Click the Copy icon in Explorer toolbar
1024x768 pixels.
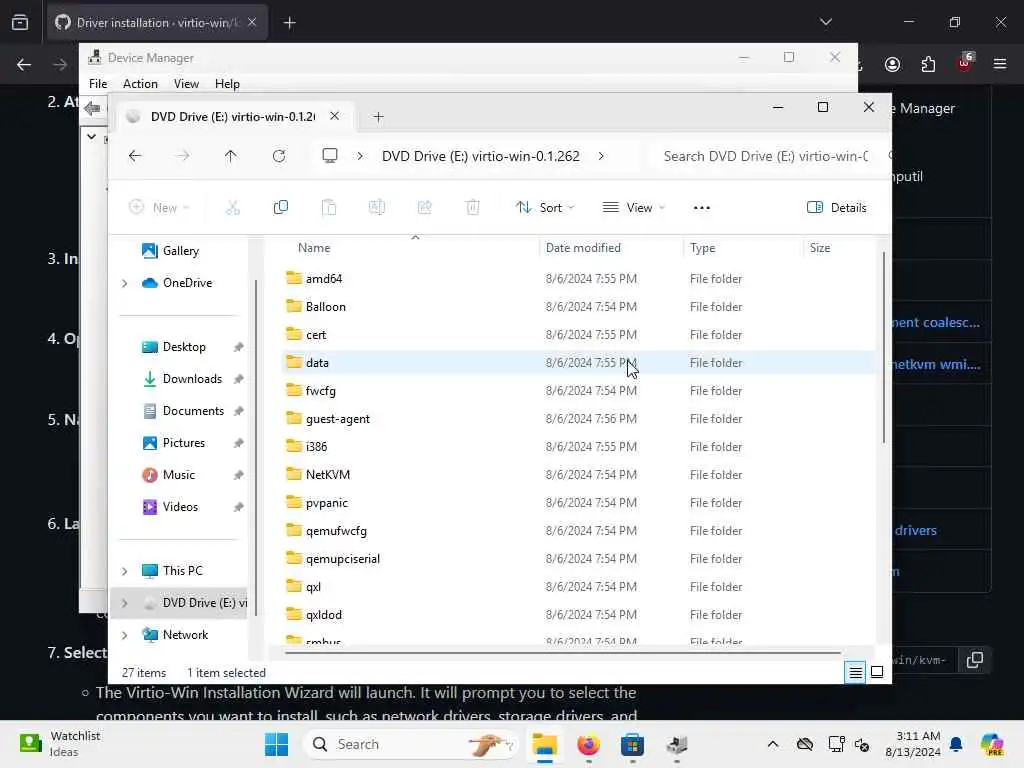click(x=281, y=208)
